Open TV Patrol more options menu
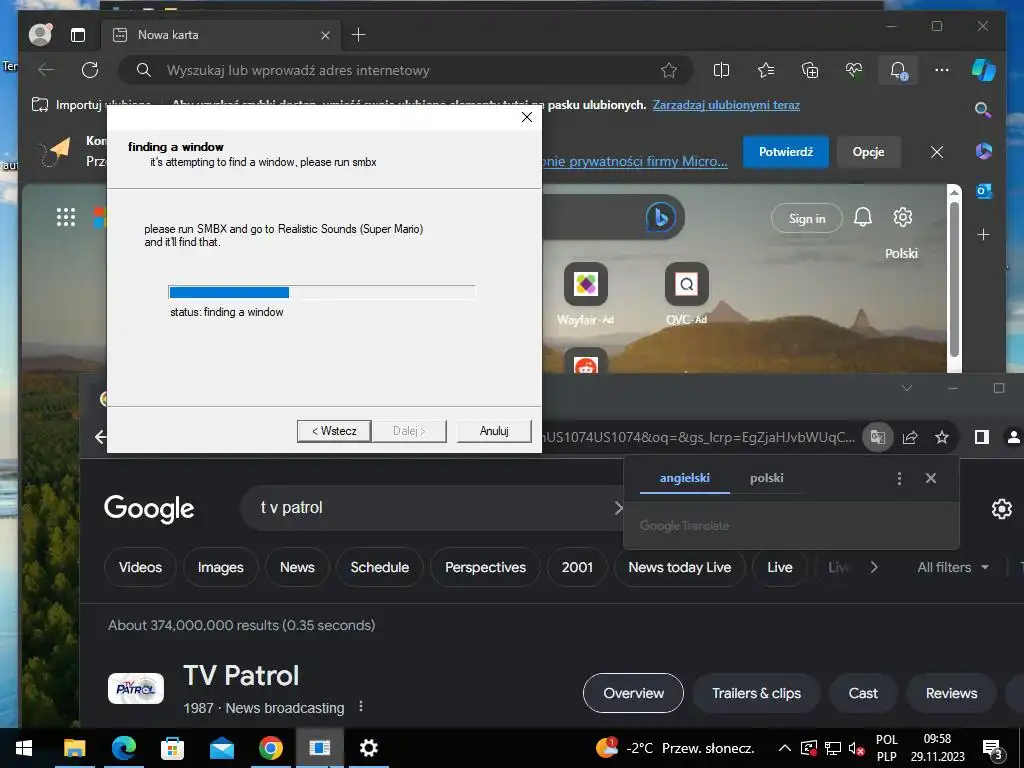Viewport: 1024px width, 768px height. coord(361,707)
